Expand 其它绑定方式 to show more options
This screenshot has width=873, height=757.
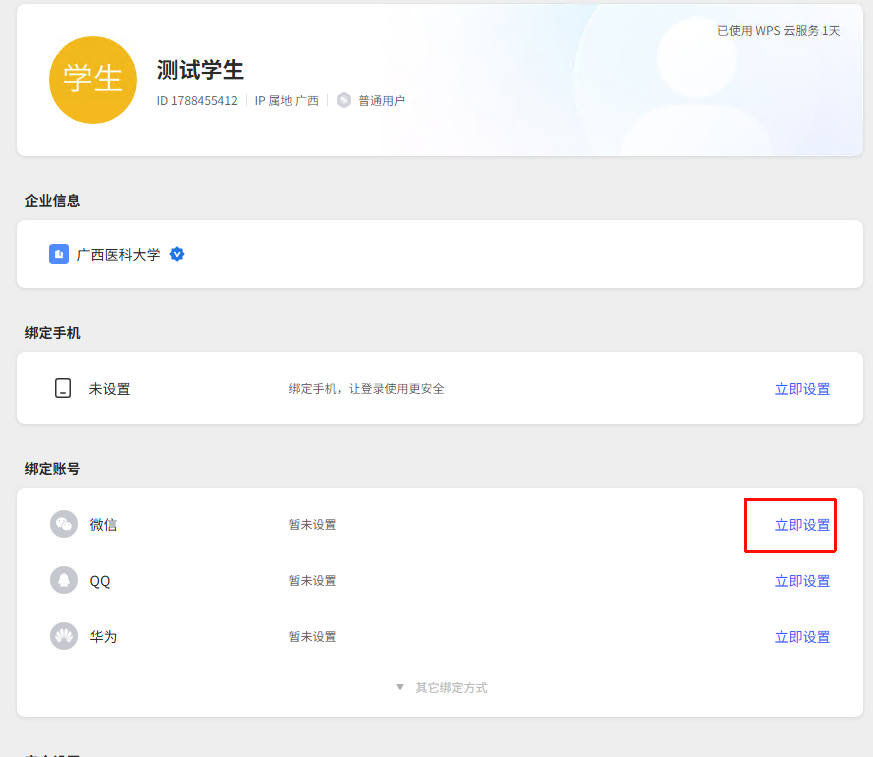coord(441,687)
